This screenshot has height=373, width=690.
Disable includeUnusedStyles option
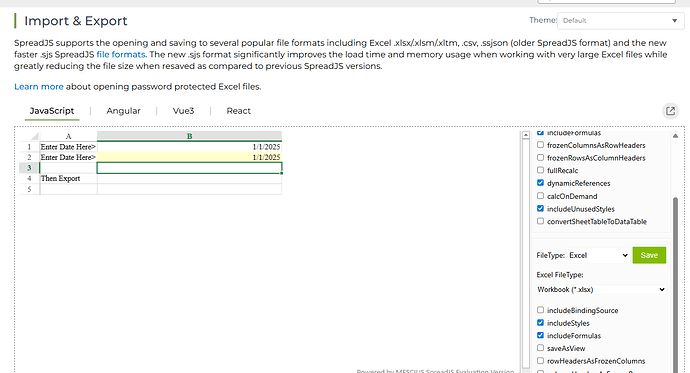coord(540,208)
